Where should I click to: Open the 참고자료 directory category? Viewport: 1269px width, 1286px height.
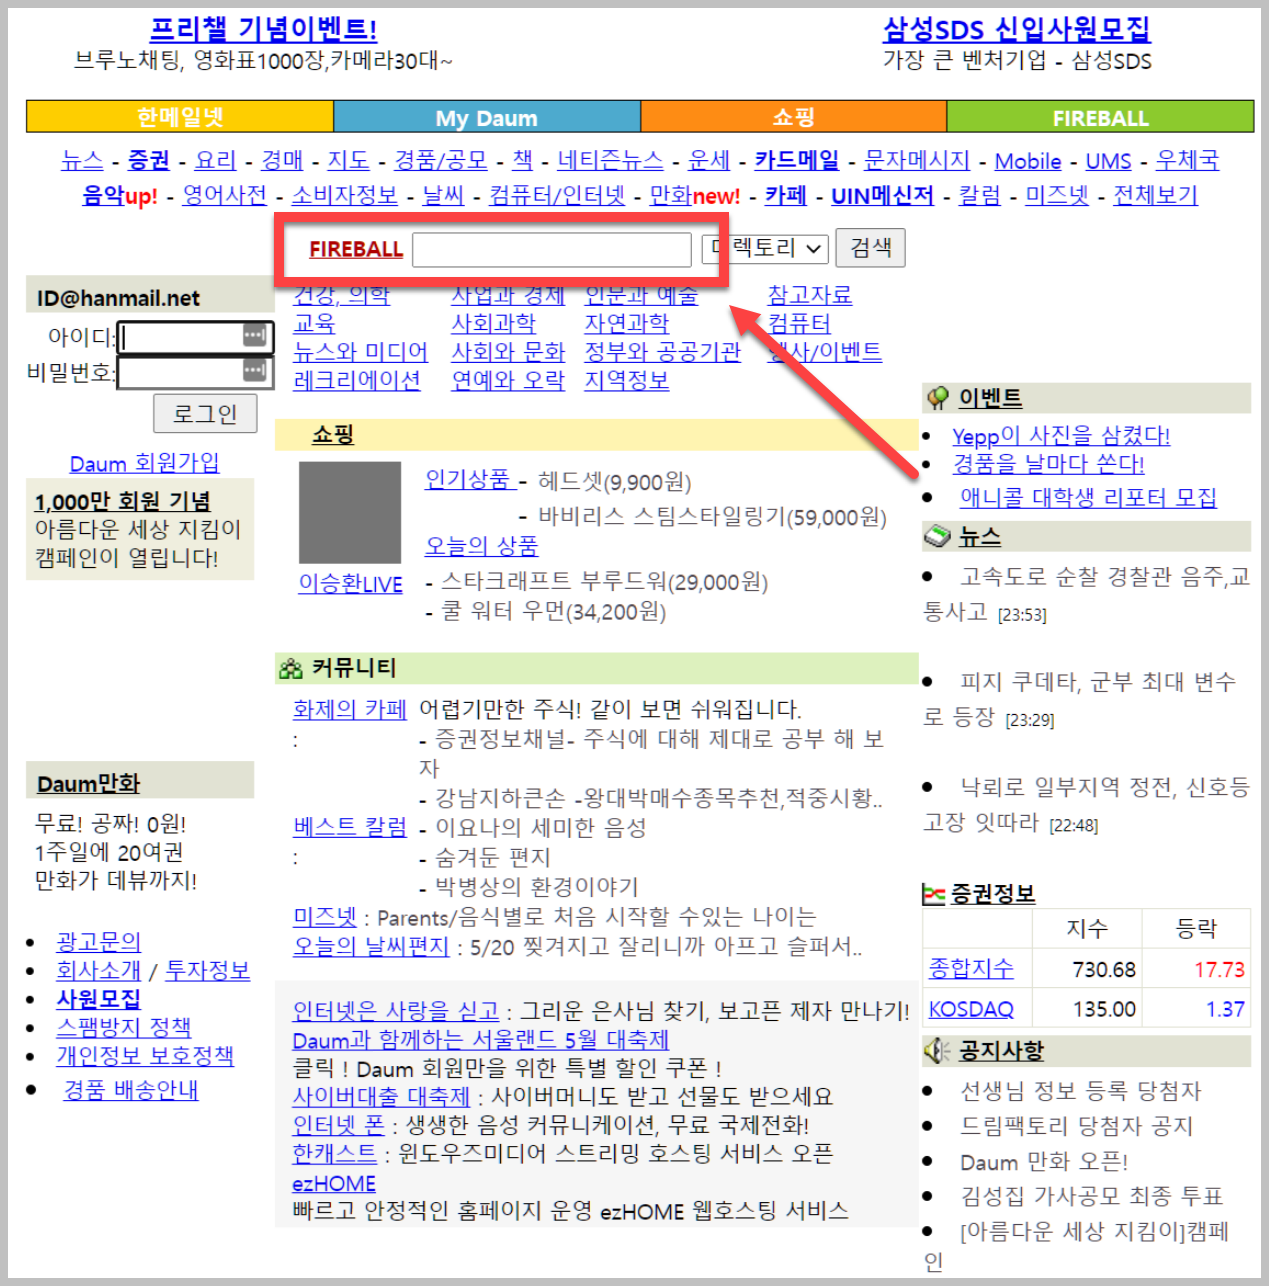[x=810, y=295]
